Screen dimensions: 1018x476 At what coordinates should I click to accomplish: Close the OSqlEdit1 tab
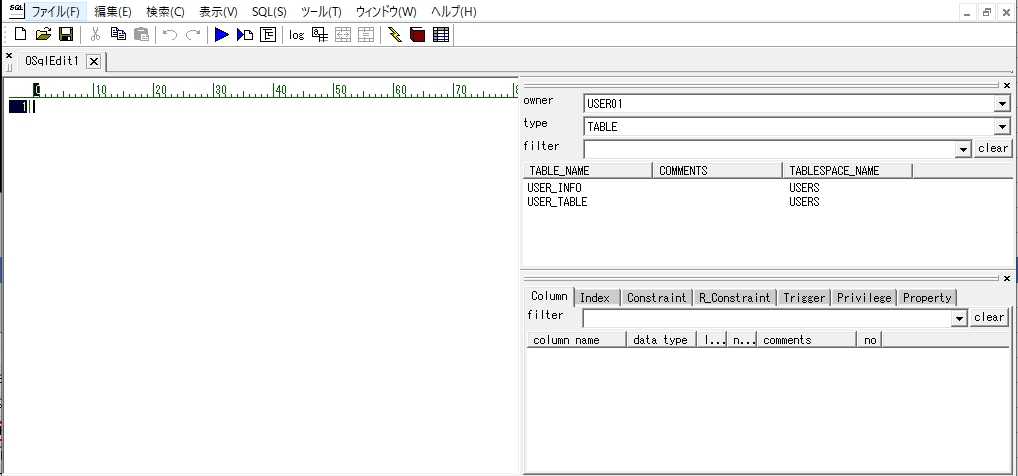coord(93,61)
